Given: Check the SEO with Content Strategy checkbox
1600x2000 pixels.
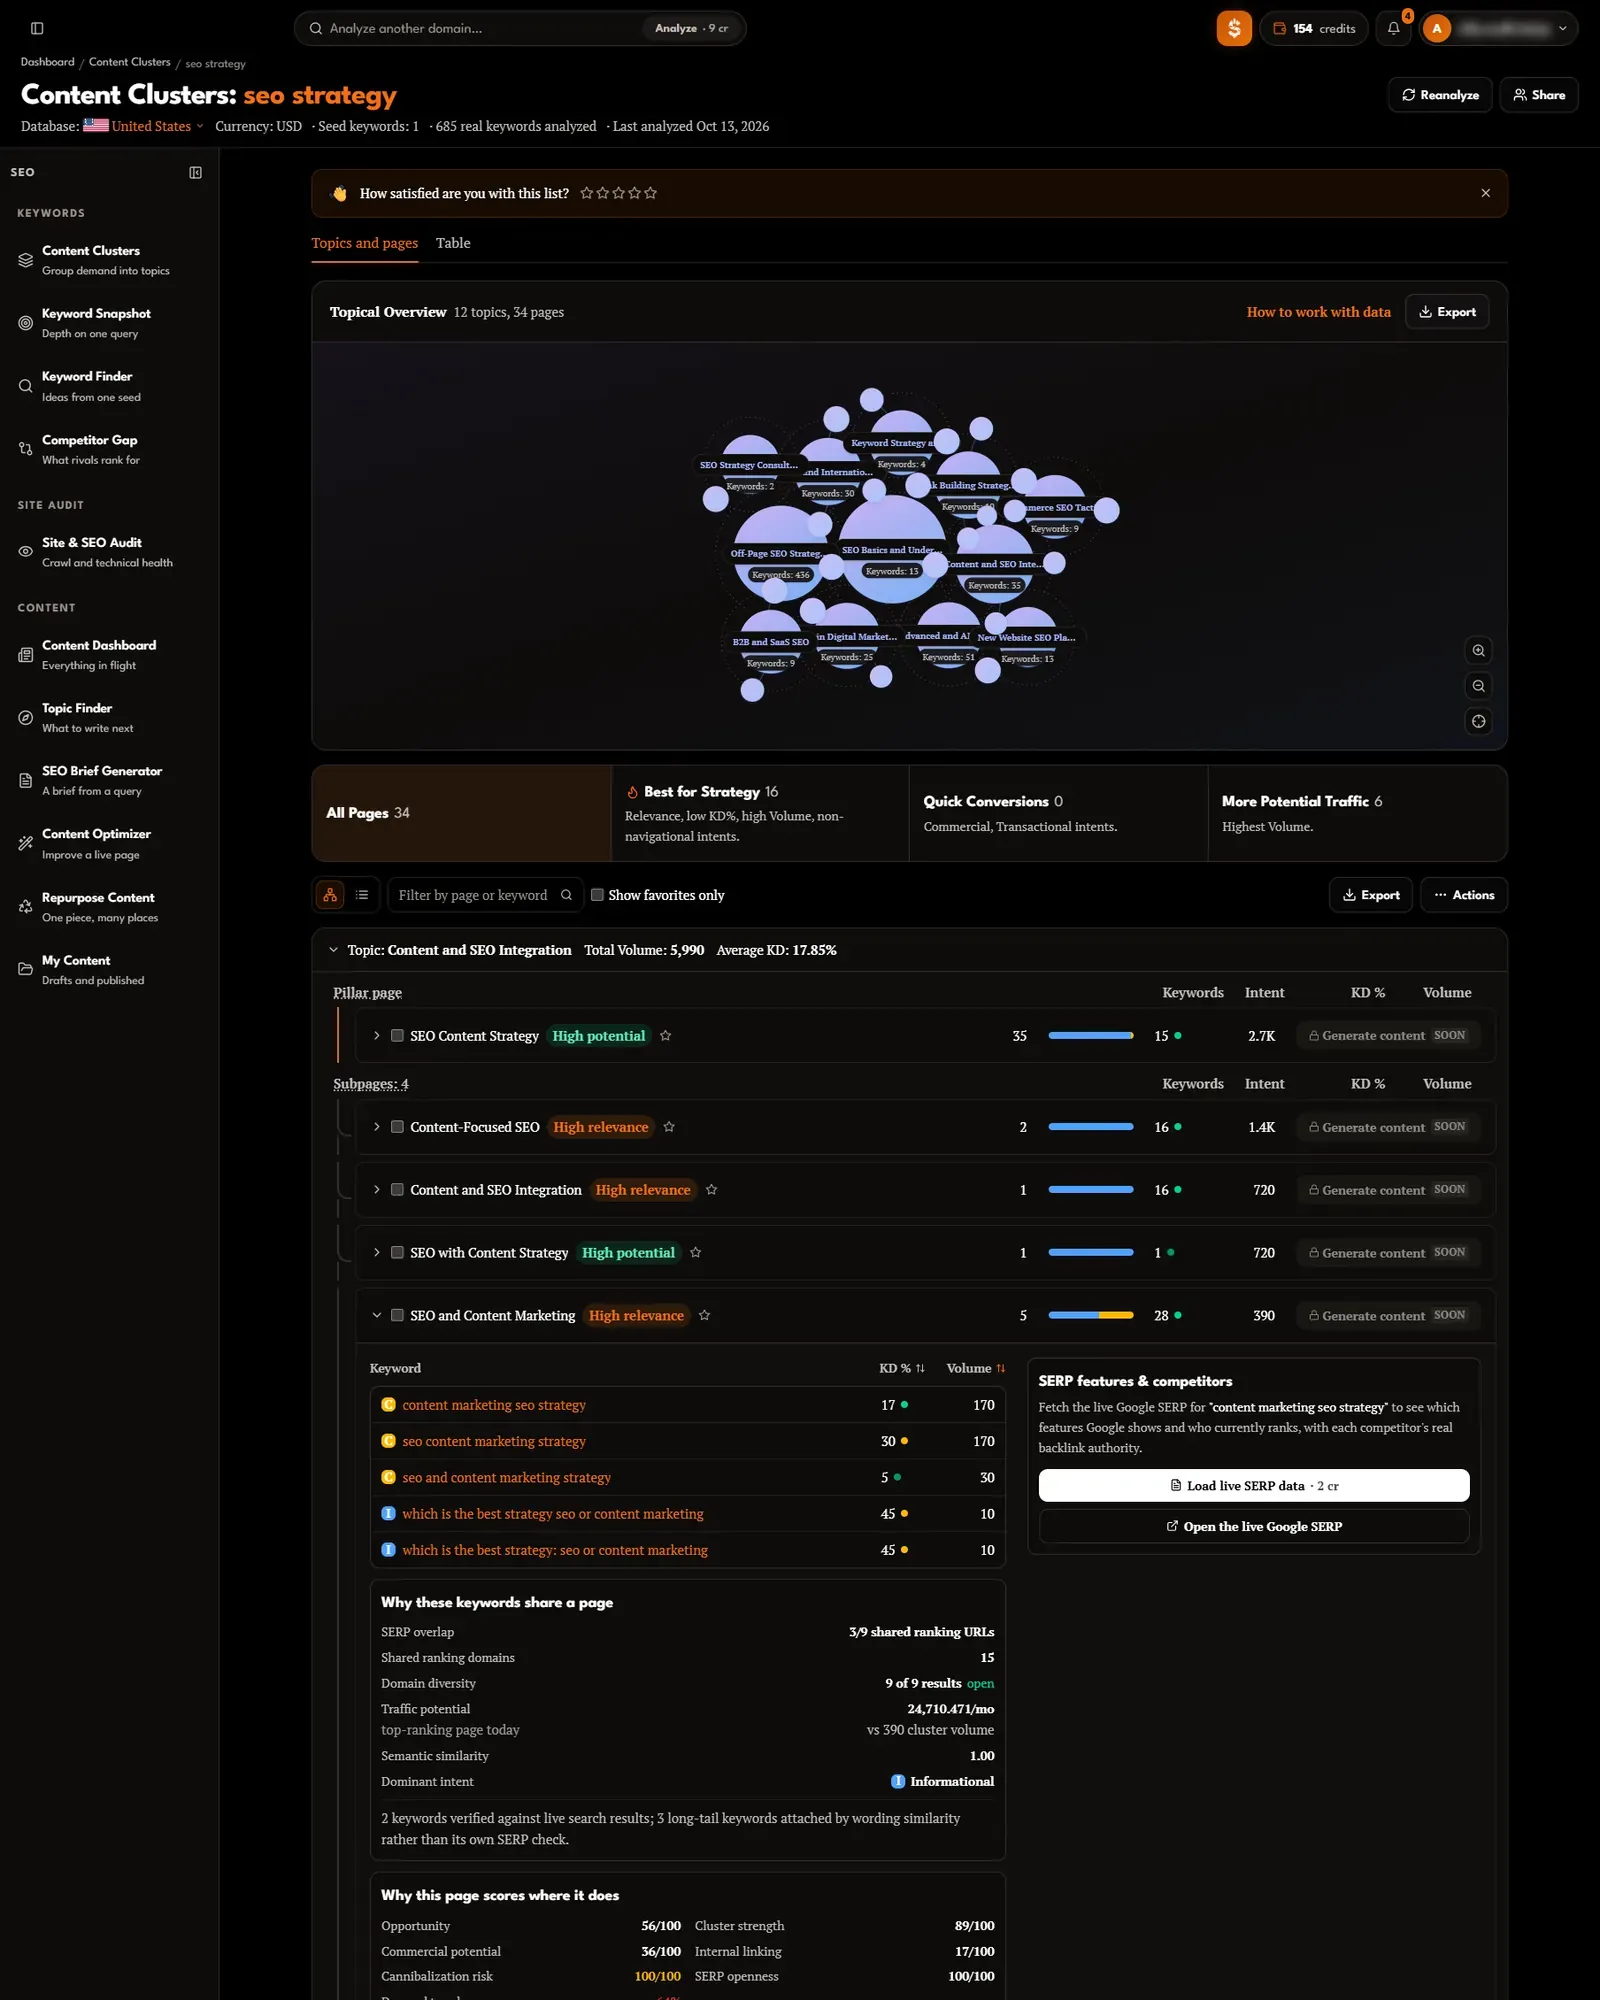Looking at the screenshot, I should pyautogui.click(x=397, y=1253).
